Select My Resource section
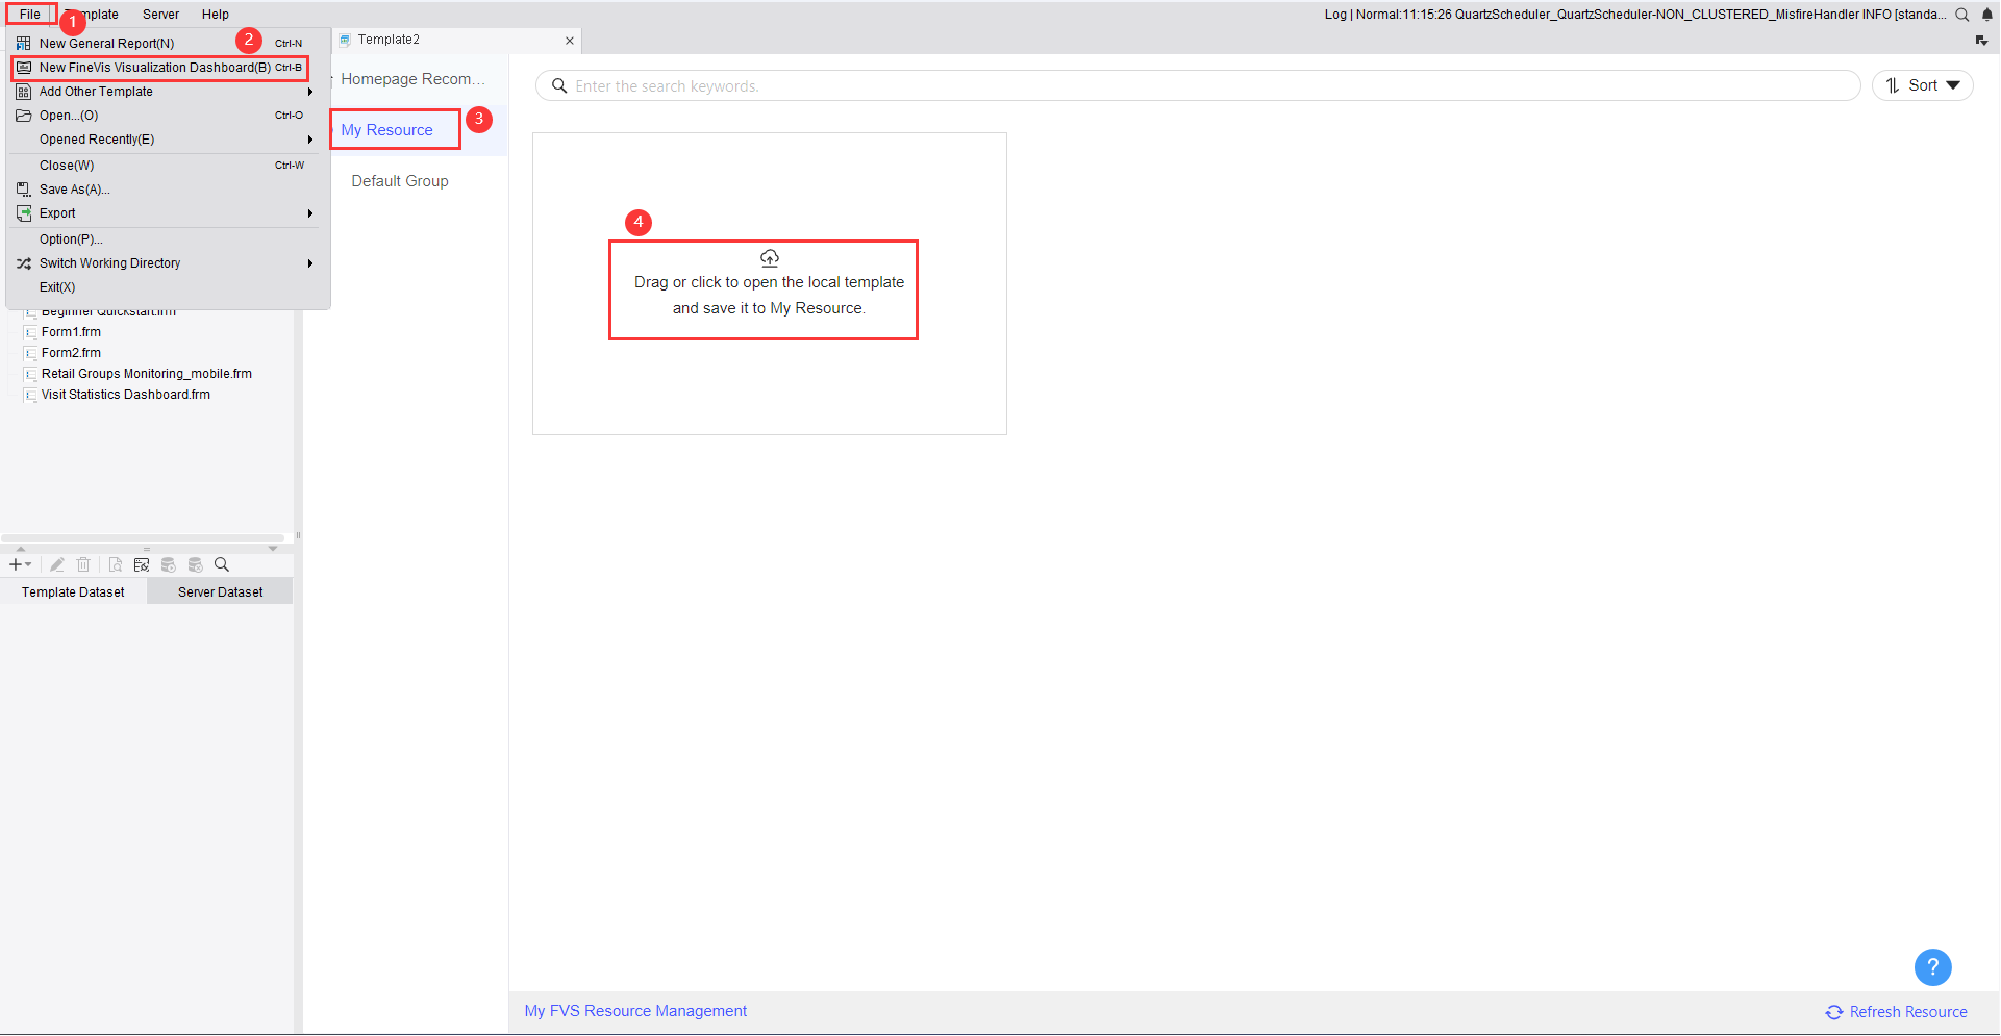This screenshot has height=1036, width=2001. tap(387, 130)
